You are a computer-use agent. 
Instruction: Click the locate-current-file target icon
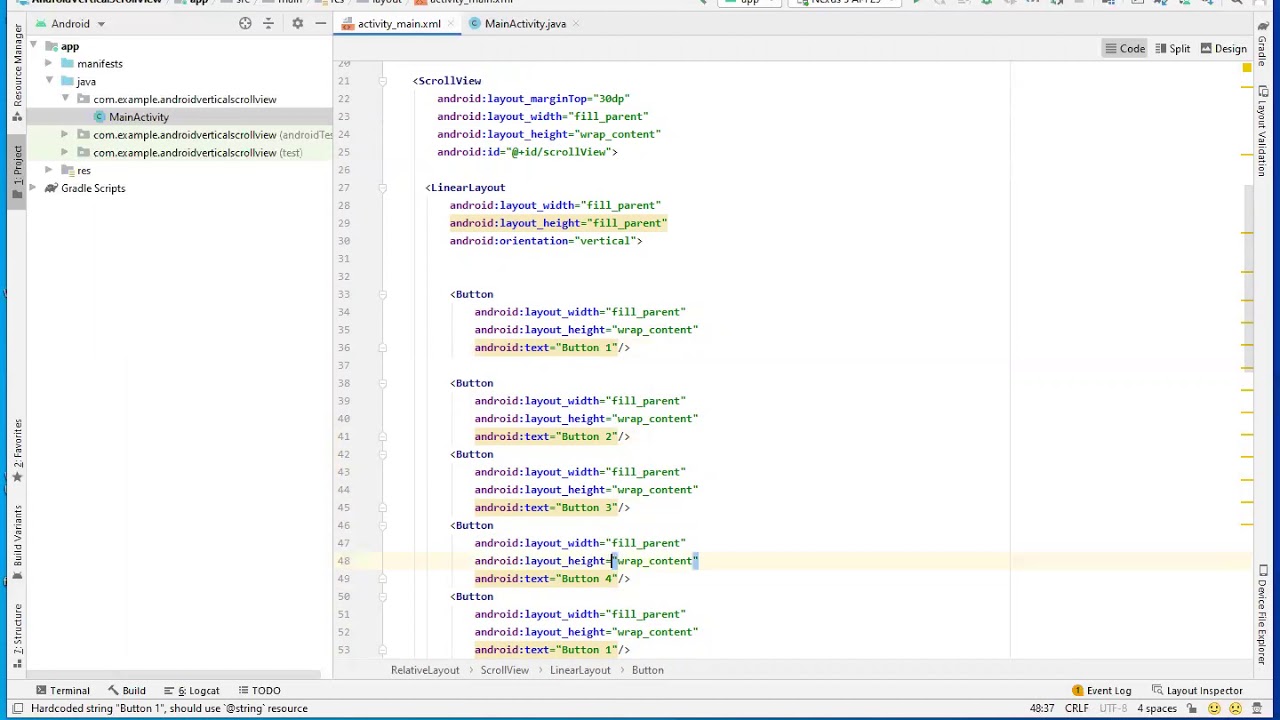point(245,23)
